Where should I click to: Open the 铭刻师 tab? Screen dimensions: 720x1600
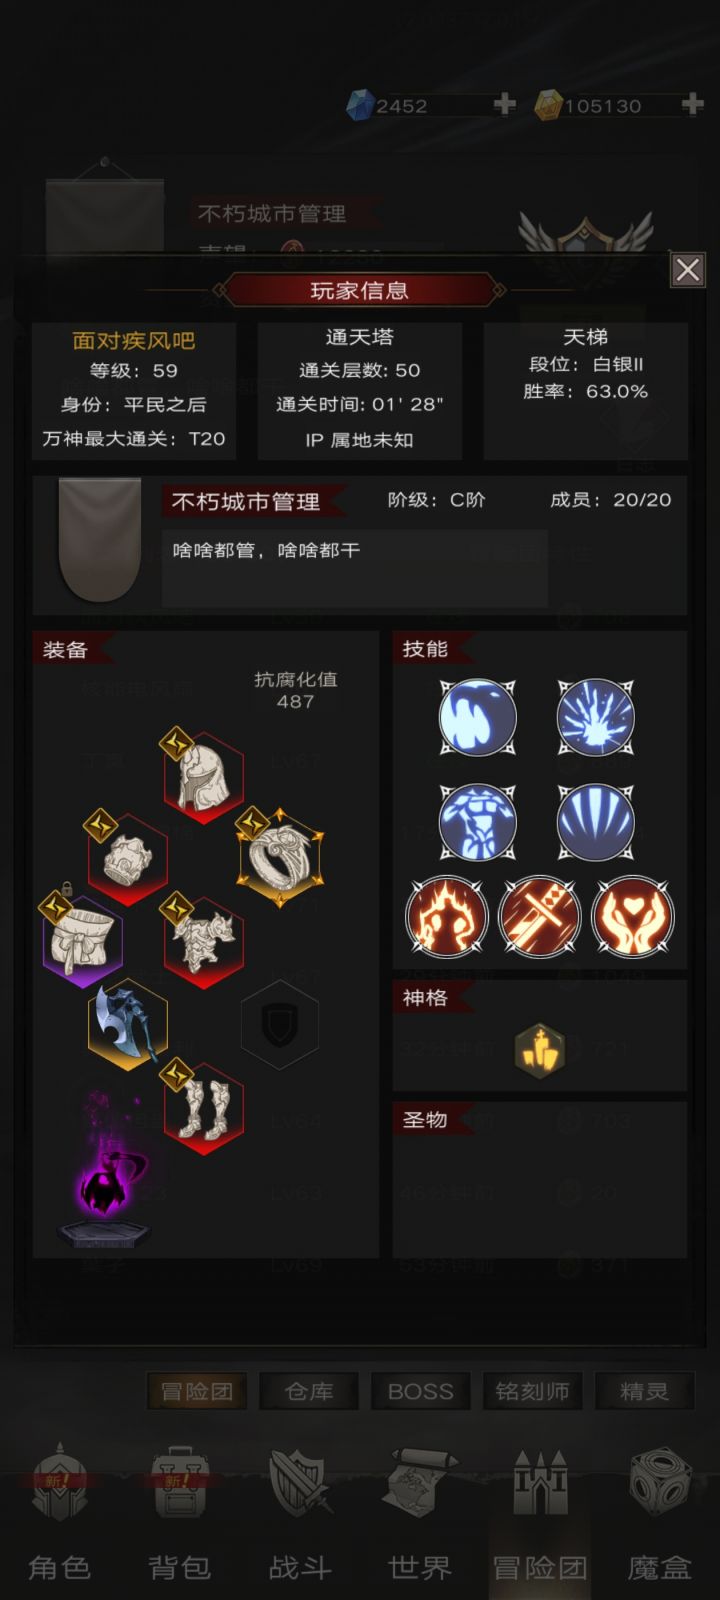coord(533,1391)
